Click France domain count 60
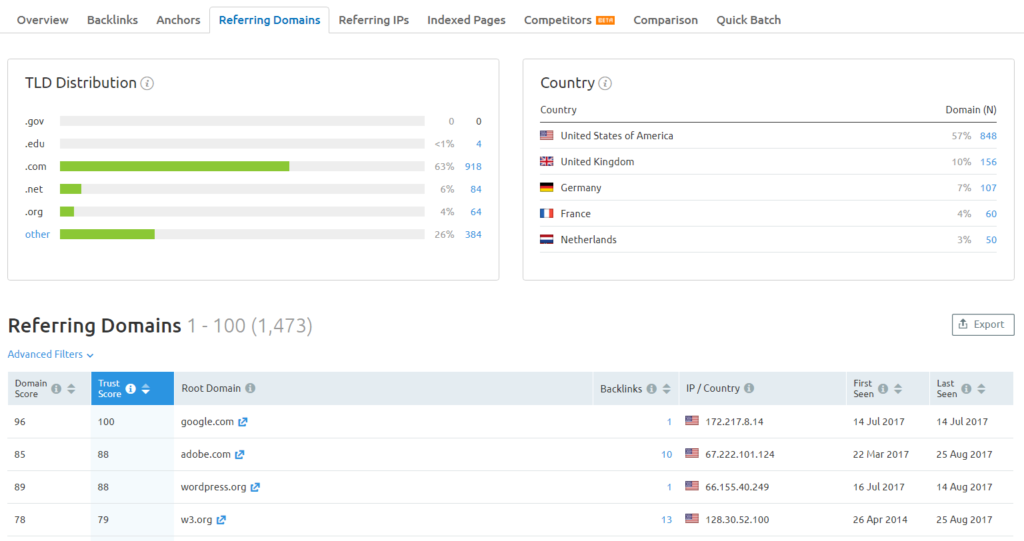Viewport: 1024px width, 541px height. click(x=991, y=214)
